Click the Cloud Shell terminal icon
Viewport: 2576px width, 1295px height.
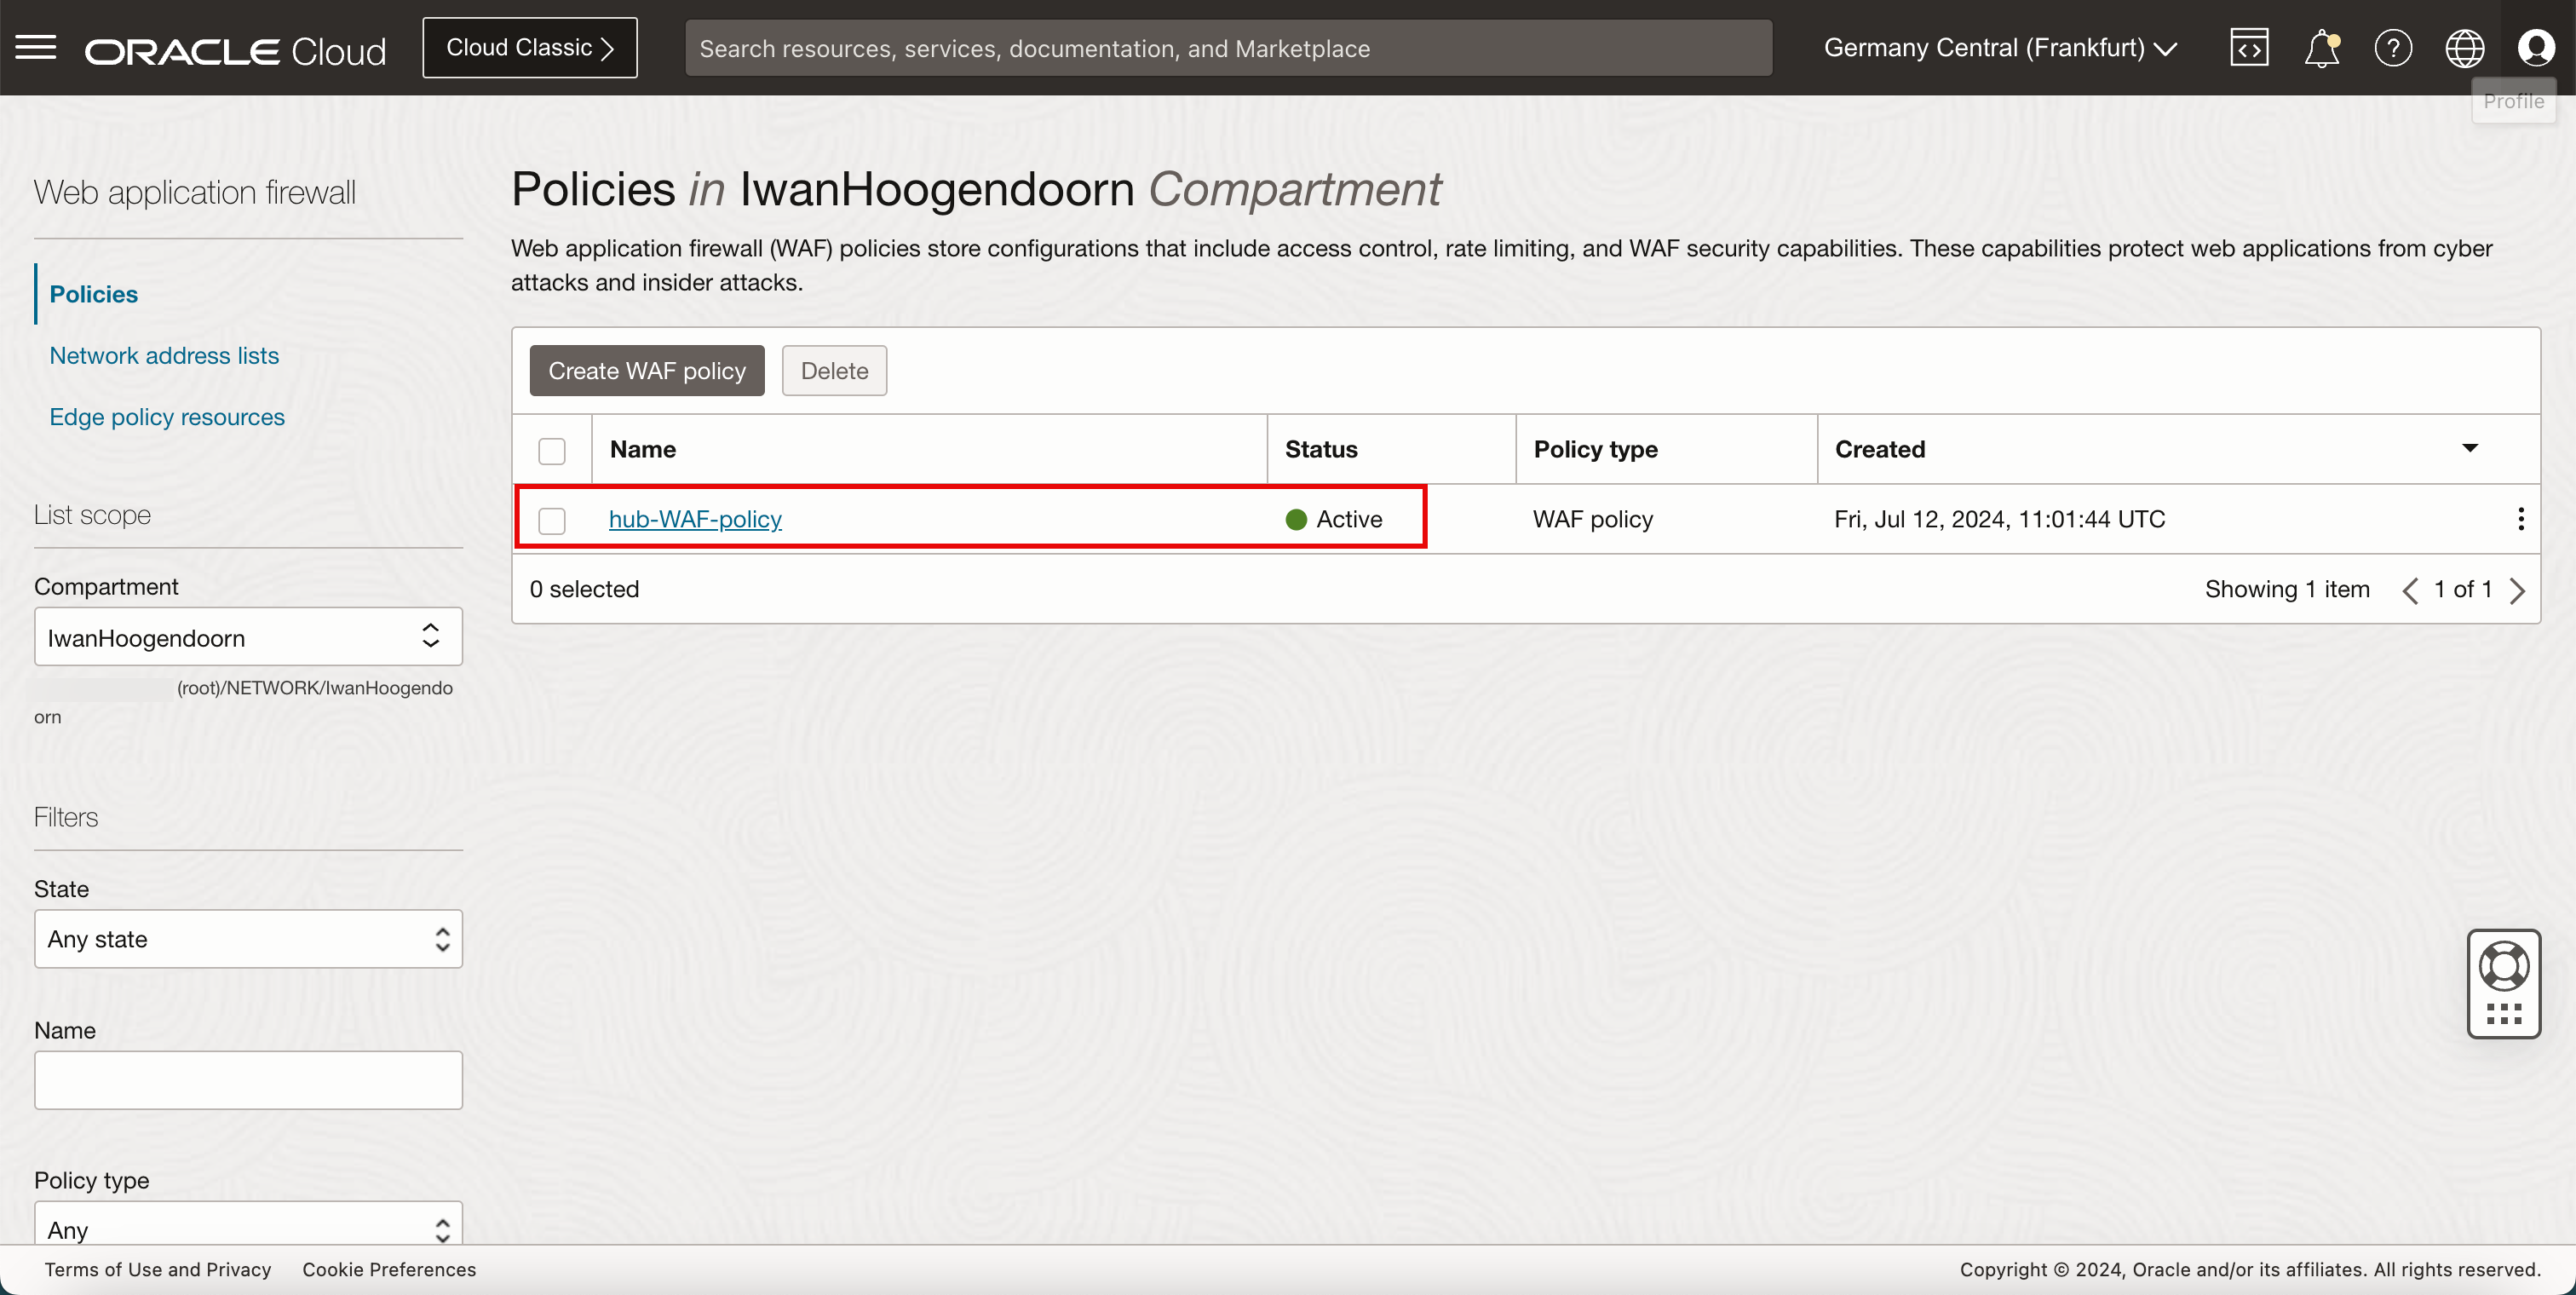point(2251,46)
